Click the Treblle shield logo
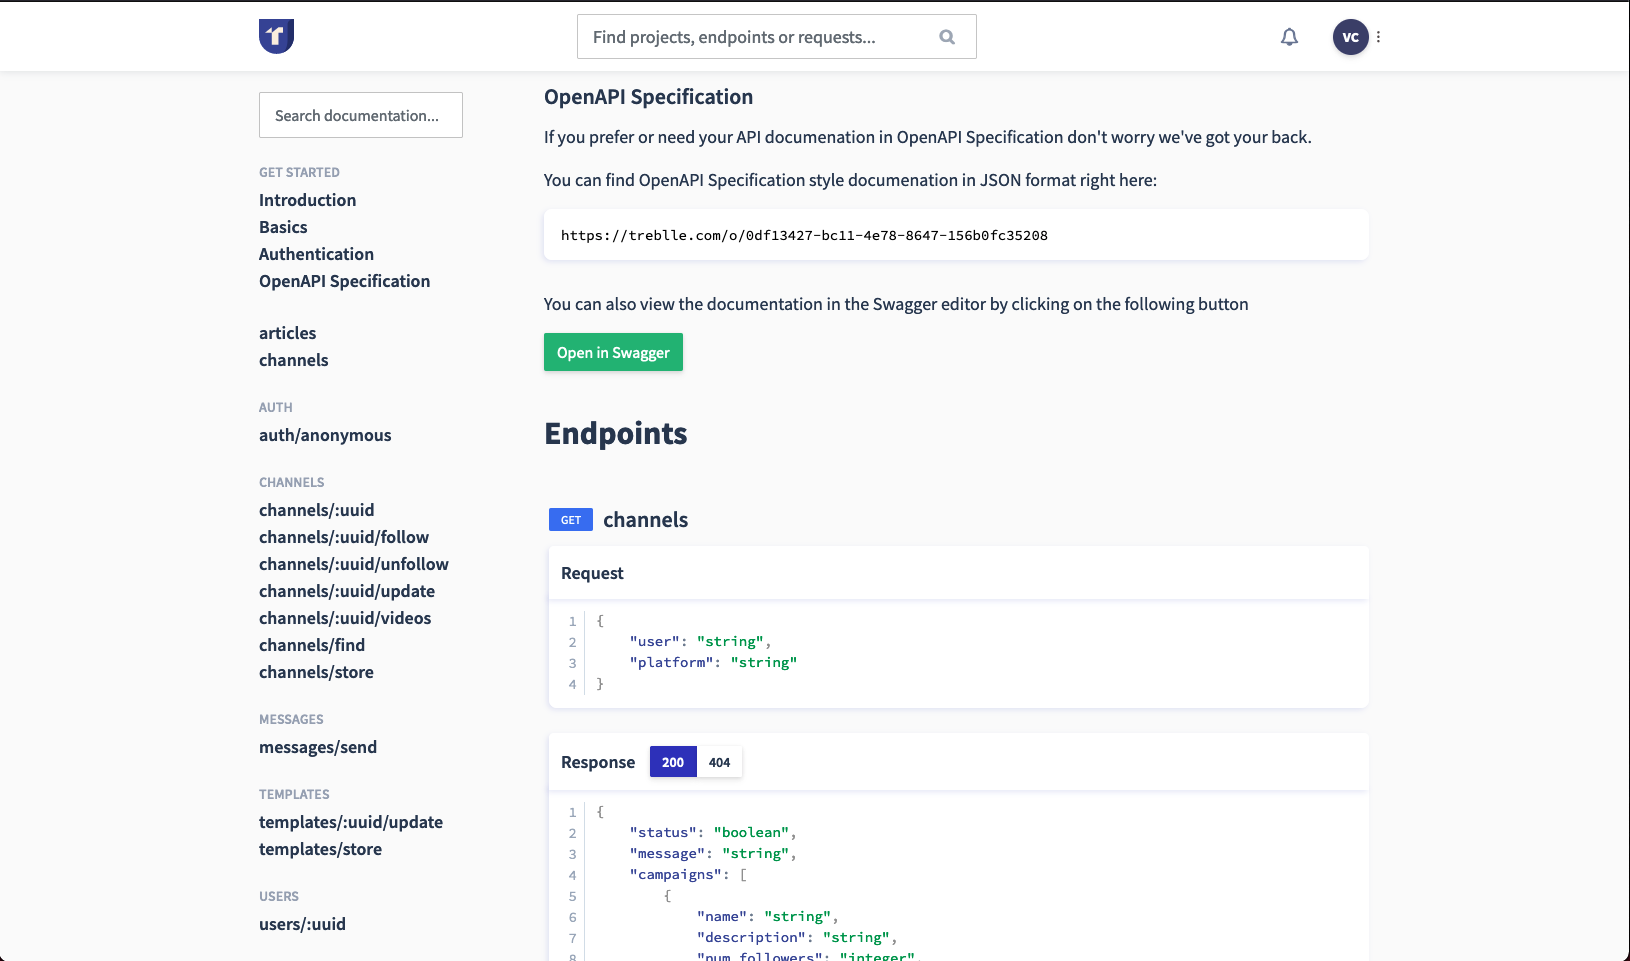The height and width of the screenshot is (961, 1630). pos(276,36)
